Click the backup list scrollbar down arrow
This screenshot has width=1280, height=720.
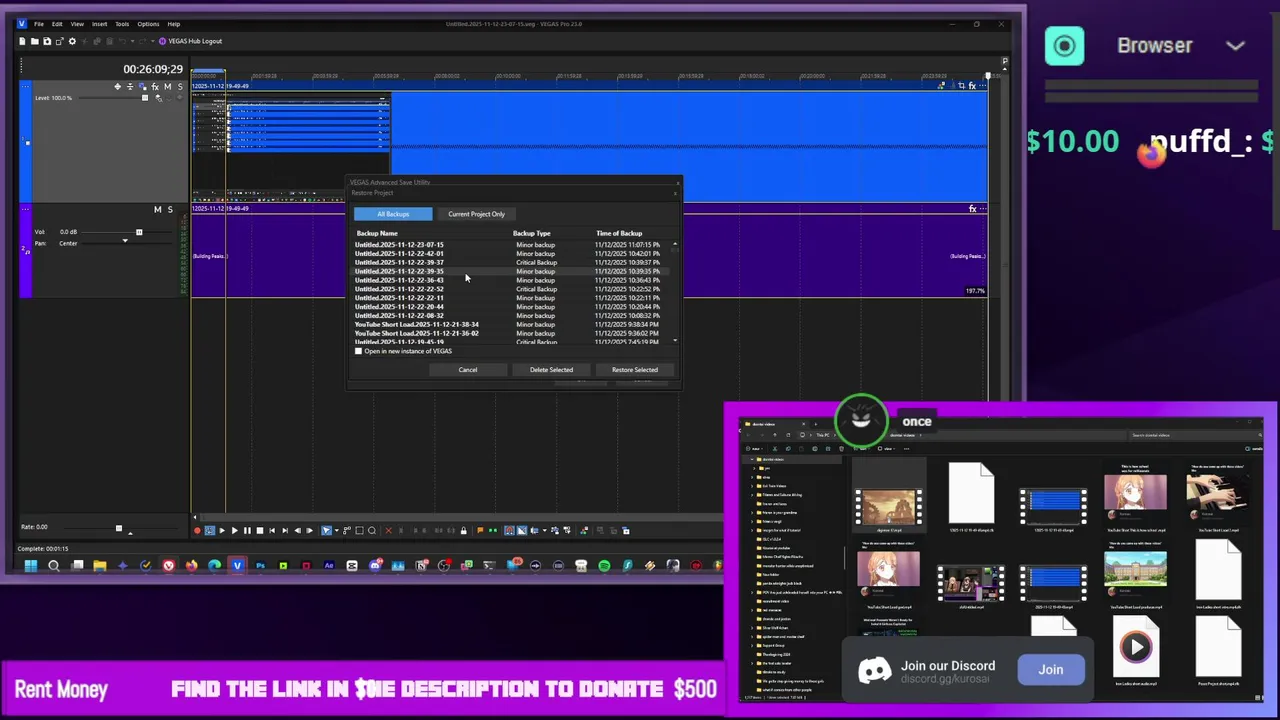pos(675,340)
